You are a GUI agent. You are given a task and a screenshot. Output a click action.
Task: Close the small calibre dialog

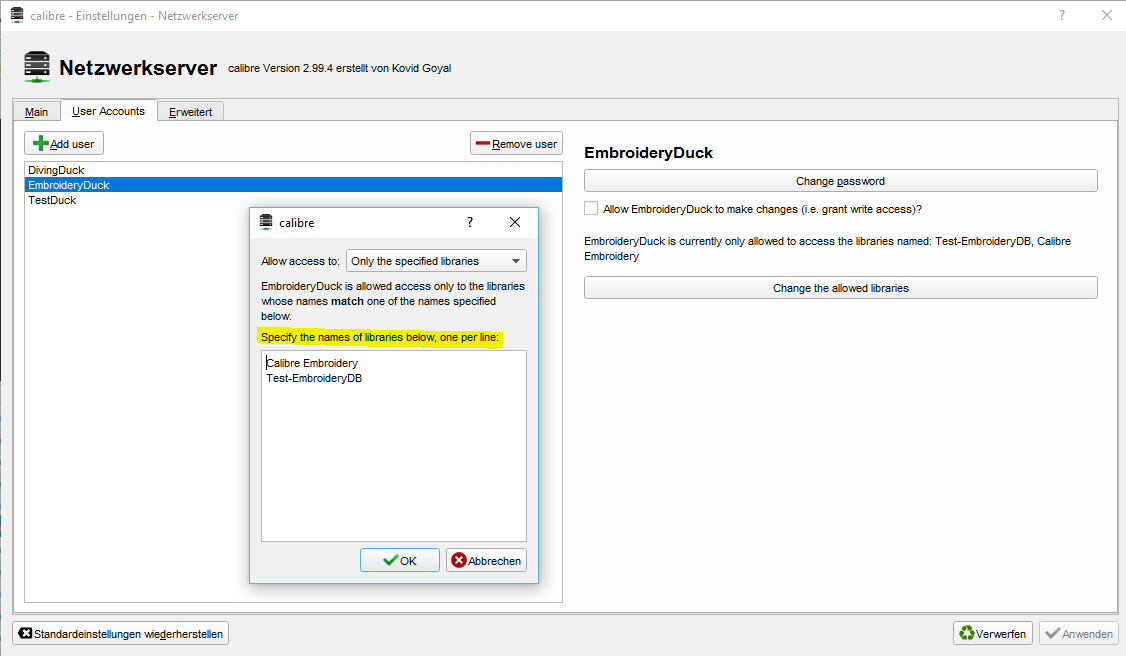(x=515, y=222)
